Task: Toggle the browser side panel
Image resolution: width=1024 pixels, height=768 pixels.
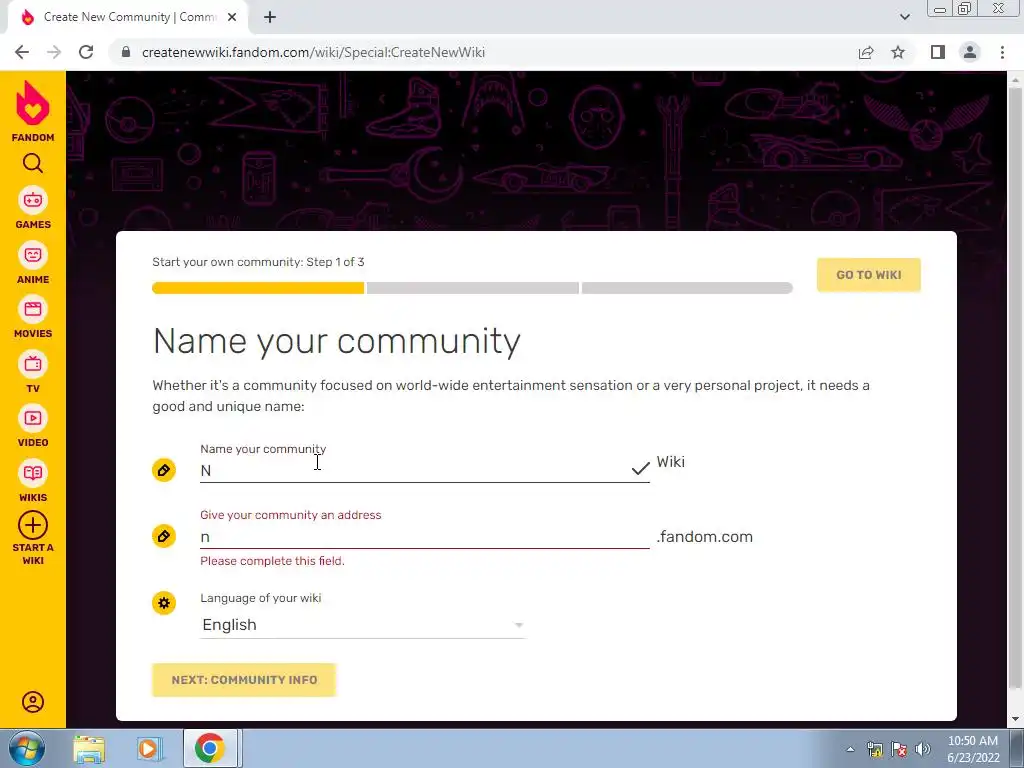Action: (938, 52)
